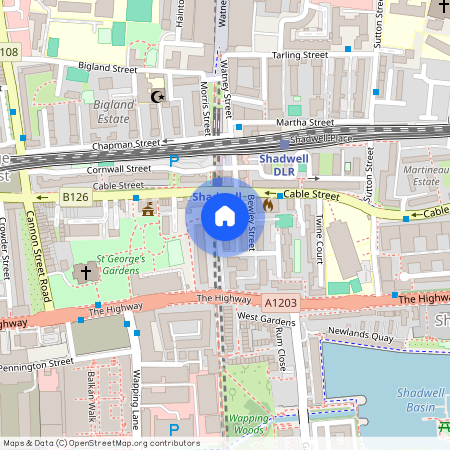Click the Wapping Woods park label
The image size is (450, 450).
248,424
